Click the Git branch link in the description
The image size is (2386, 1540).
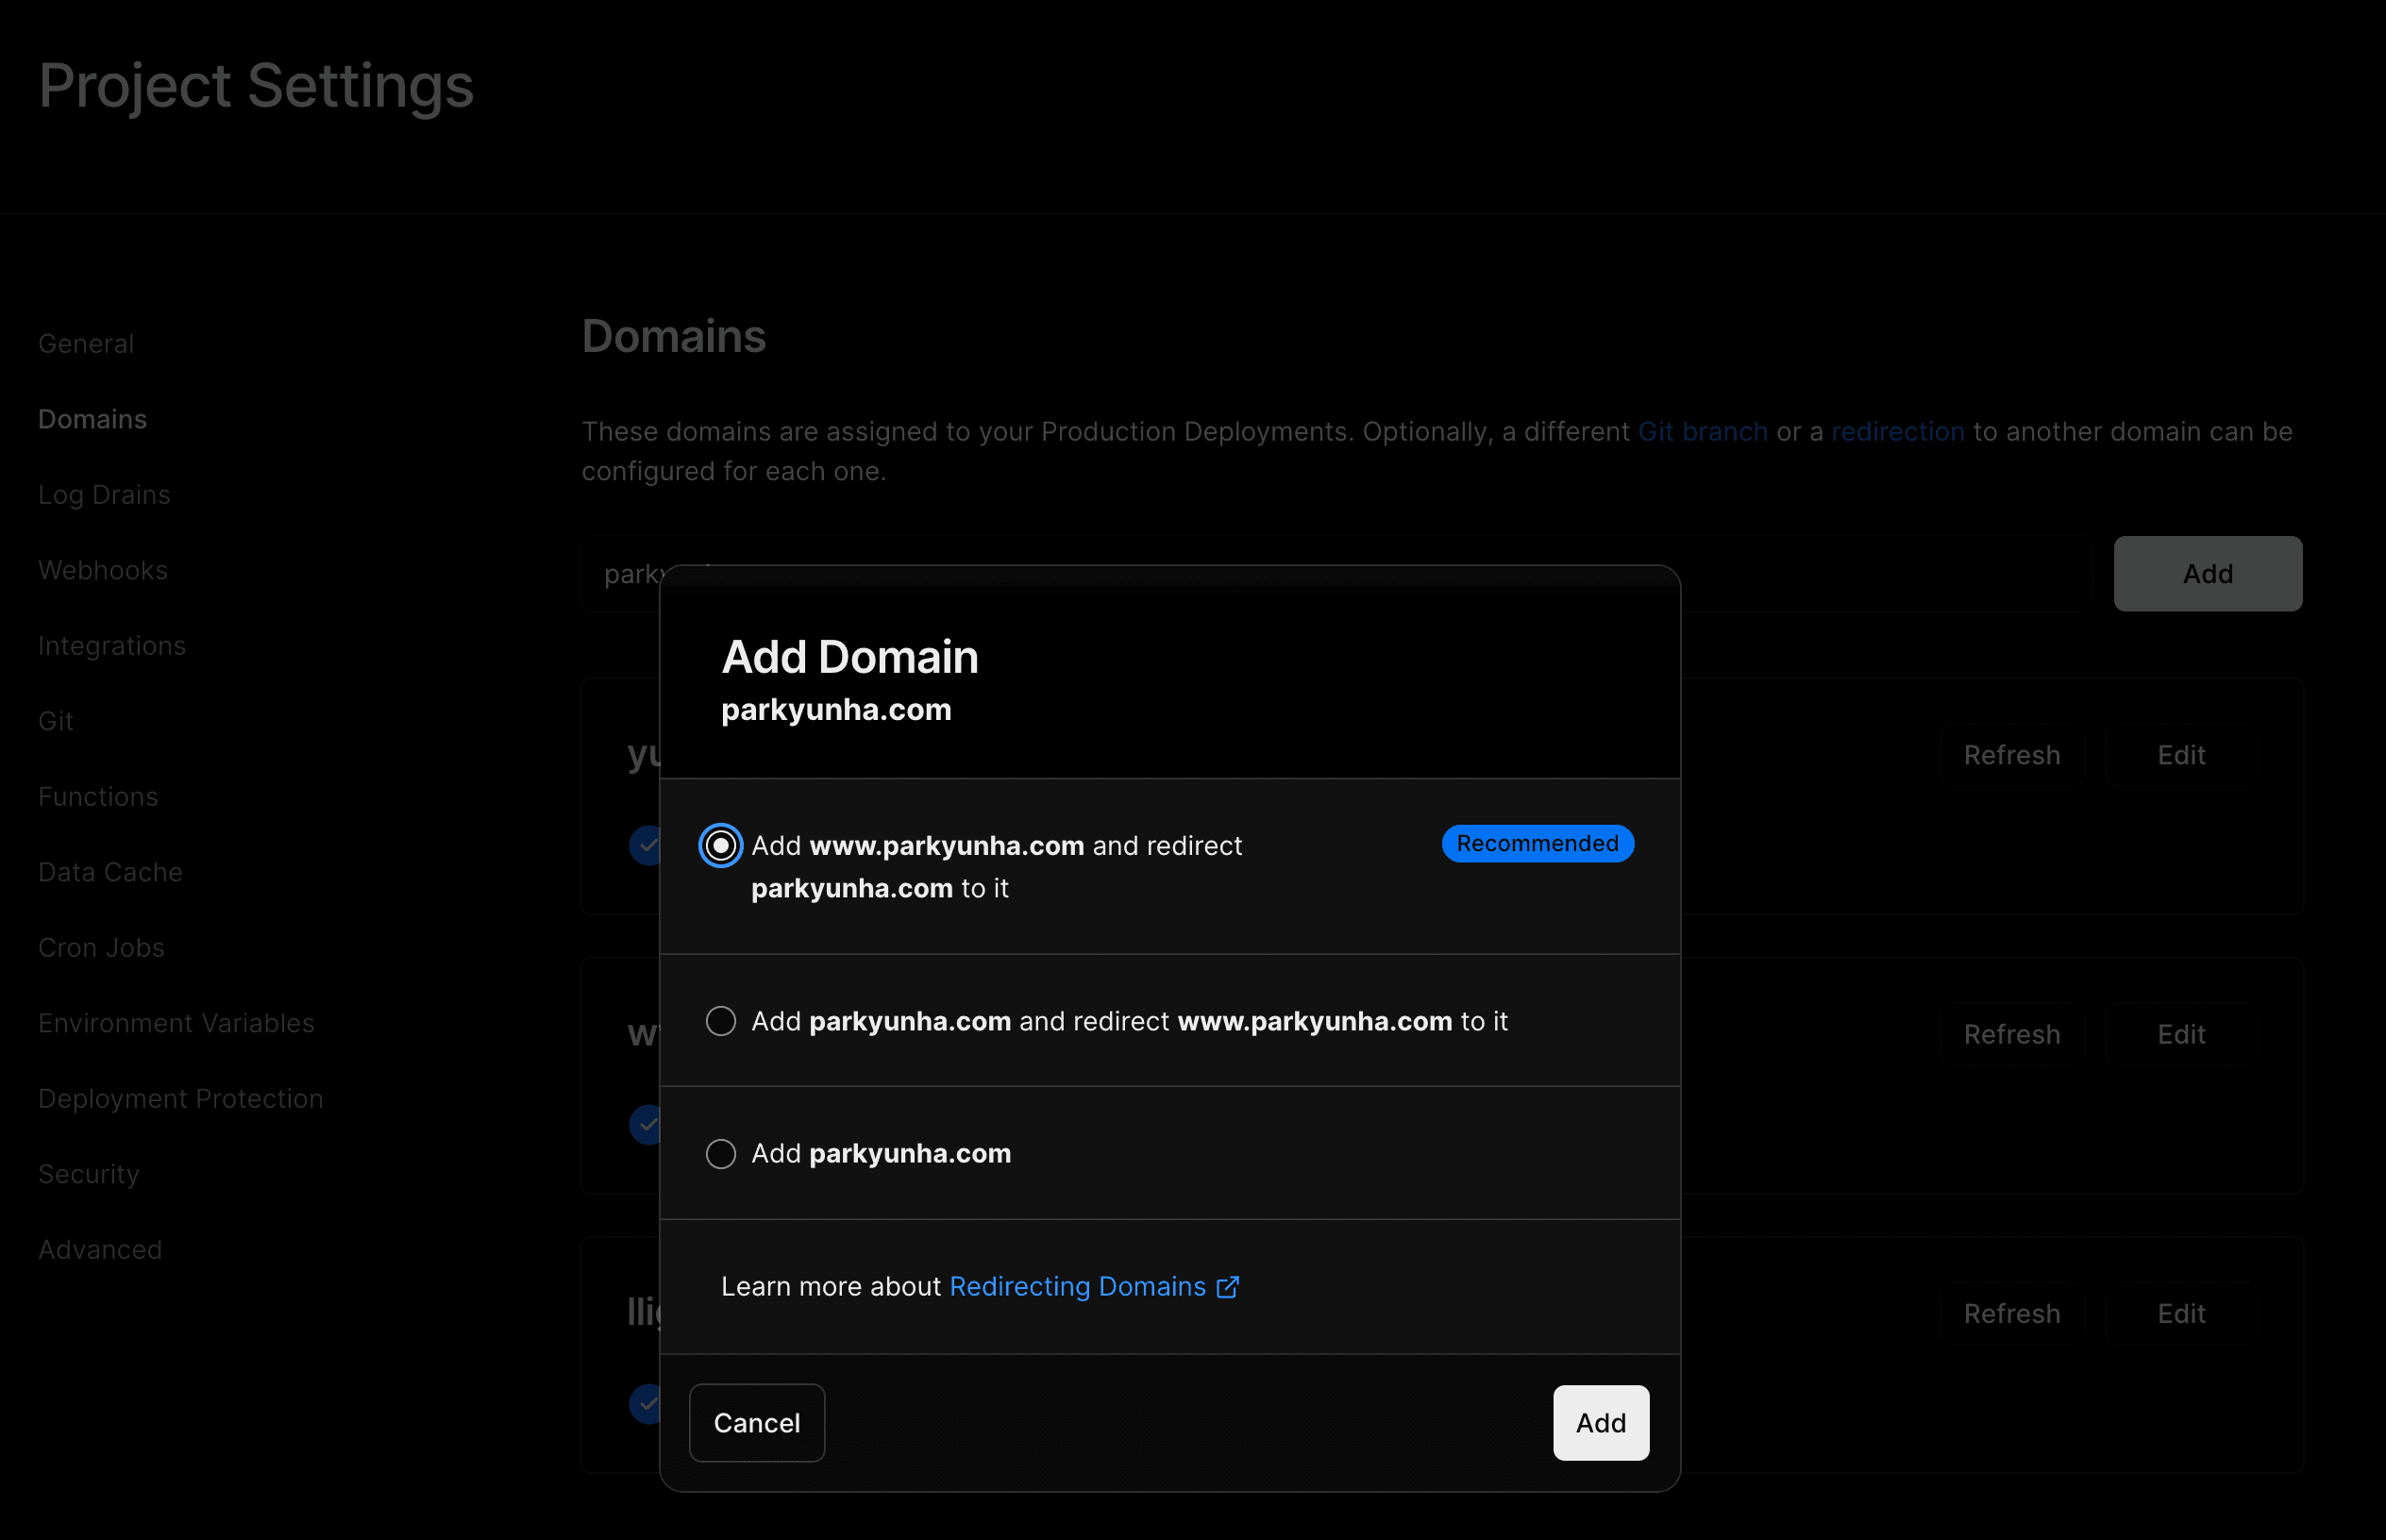(x=1702, y=432)
